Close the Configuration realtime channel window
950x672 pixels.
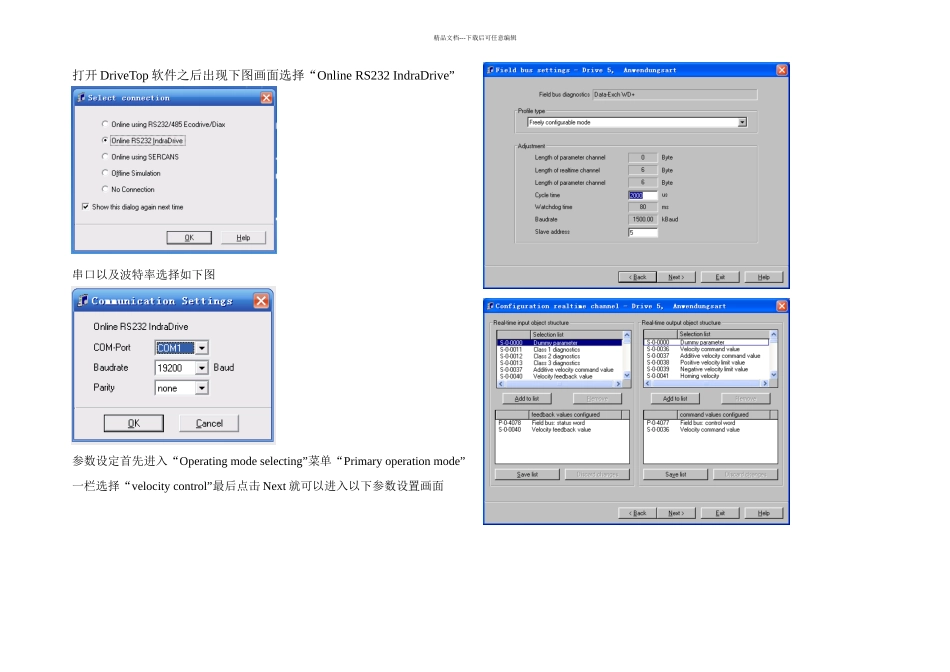782,306
